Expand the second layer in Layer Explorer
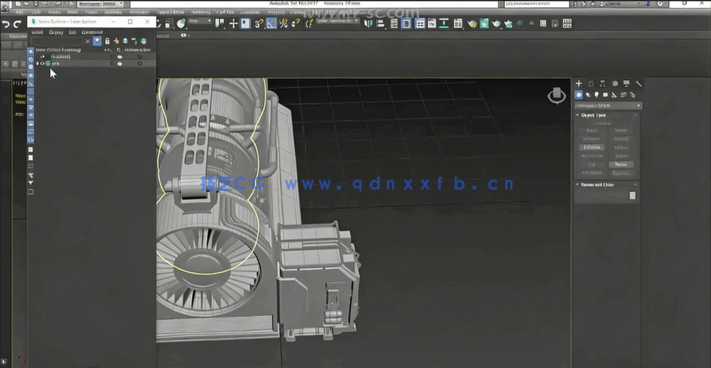Image resolution: width=711 pixels, height=368 pixels. coord(37,64)
